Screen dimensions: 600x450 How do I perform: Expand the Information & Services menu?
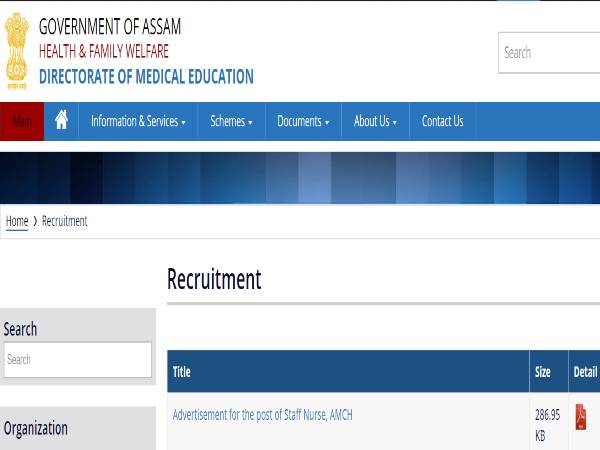pos(138,121)
